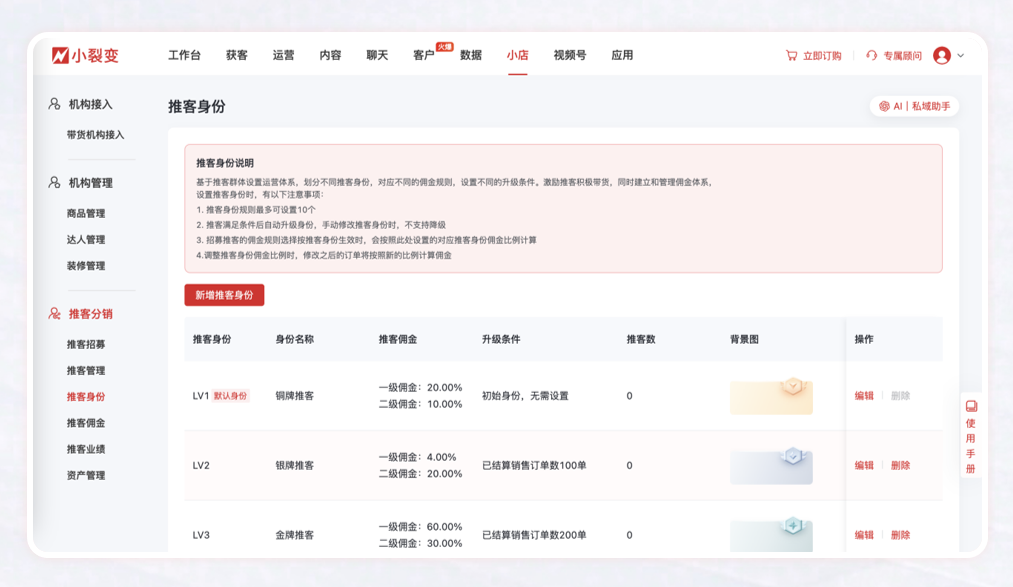This screenshot has height=587, width=1013.
Task: Click the 机构管理 sidebar icon
Action: 55,183
